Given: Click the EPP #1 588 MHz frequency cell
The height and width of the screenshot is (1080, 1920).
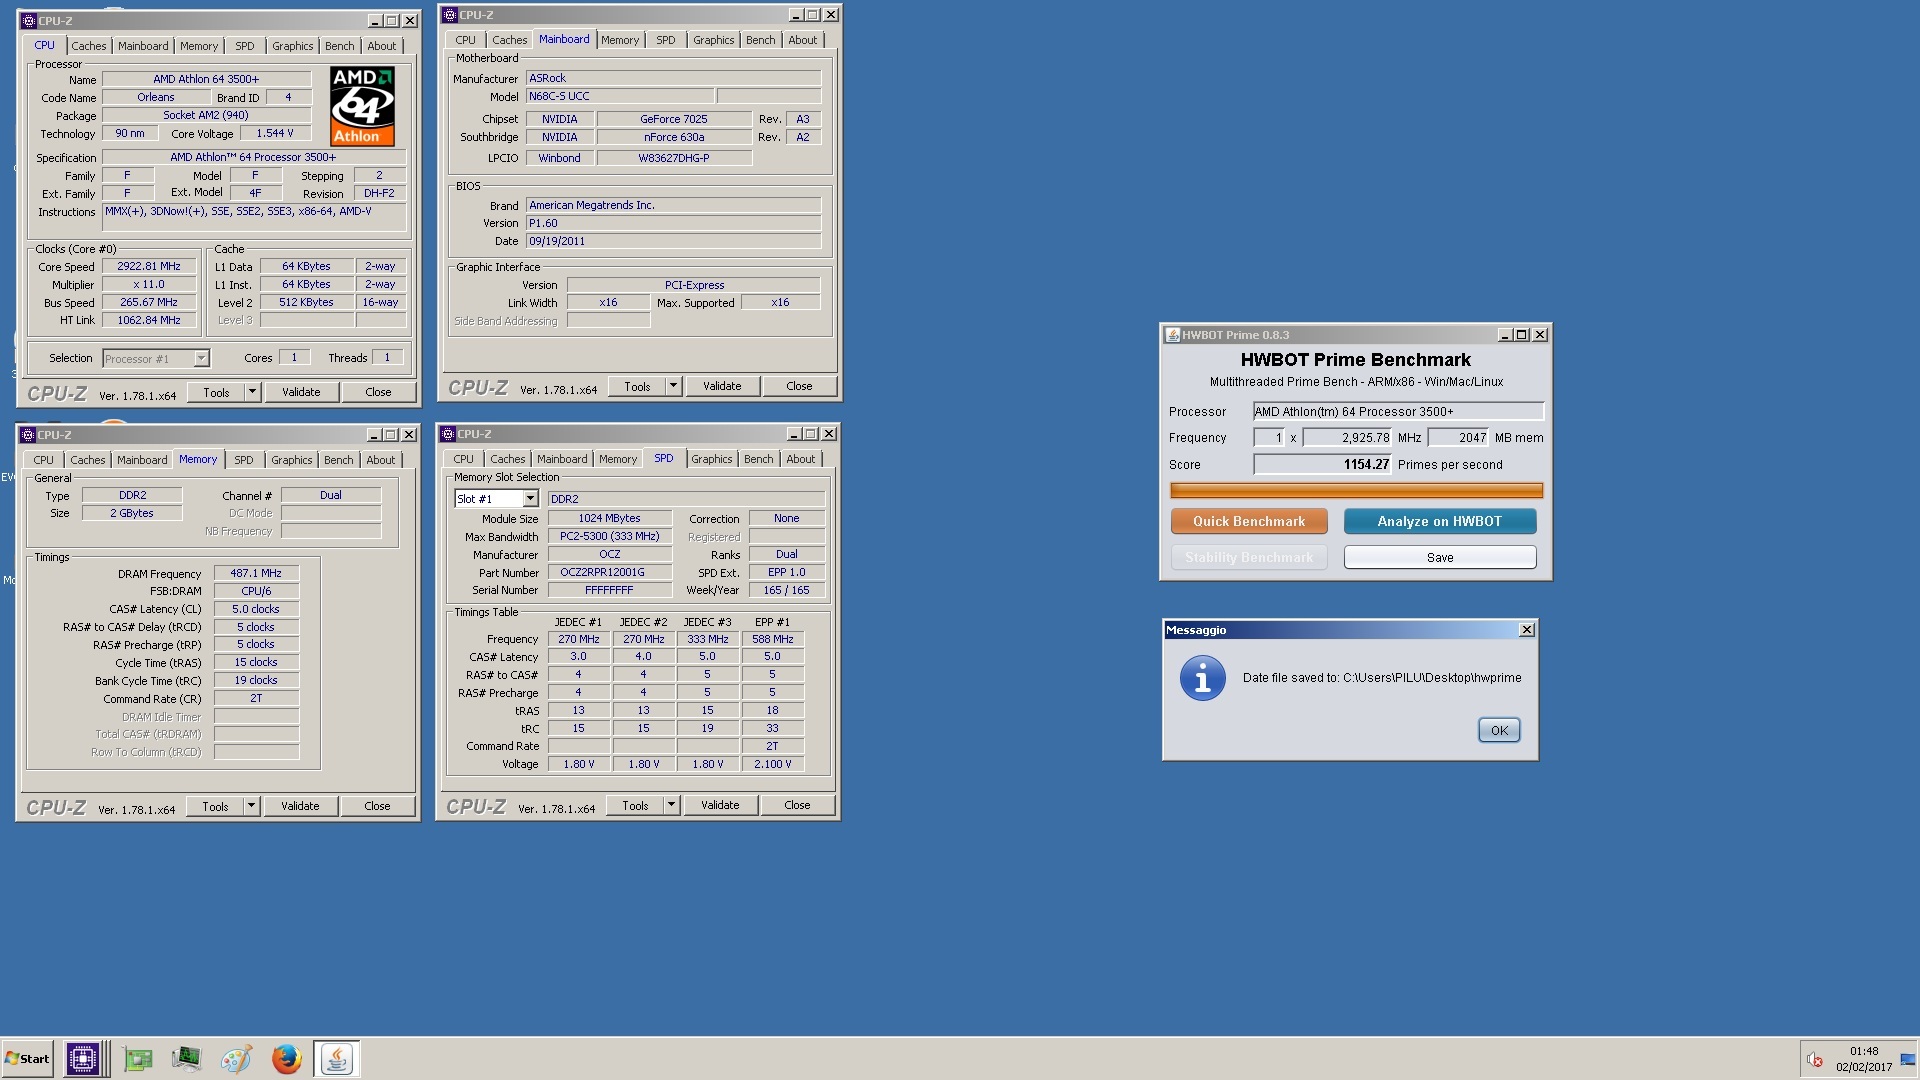Looking at the screenshot, I should click(x=772, y=640).
